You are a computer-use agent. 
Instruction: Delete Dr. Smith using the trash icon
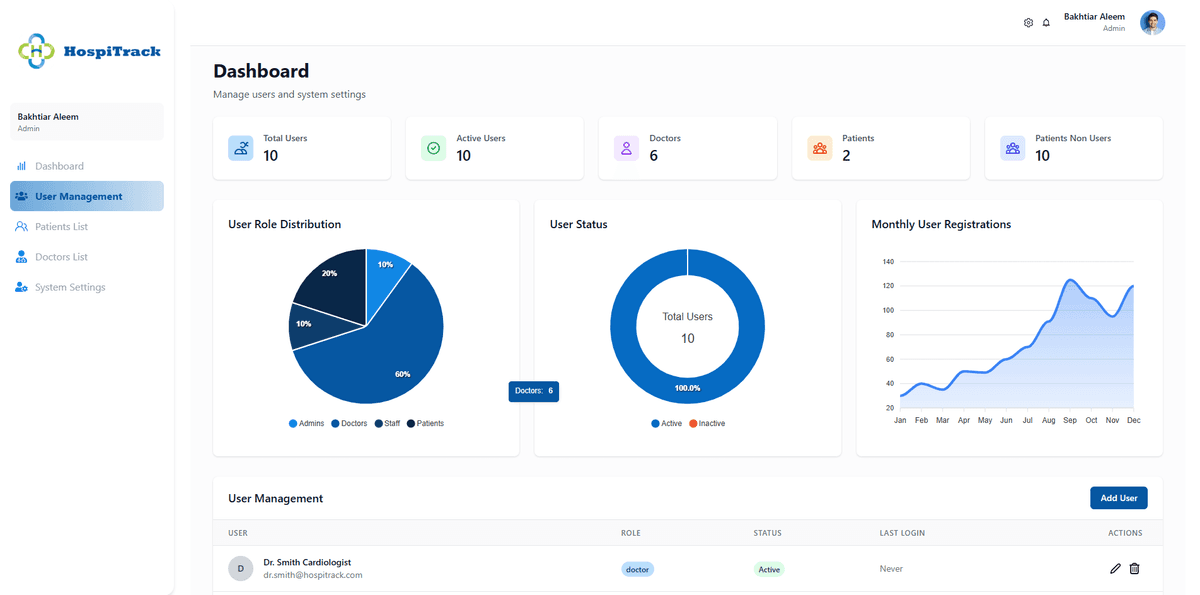[x=1134, y=569]
